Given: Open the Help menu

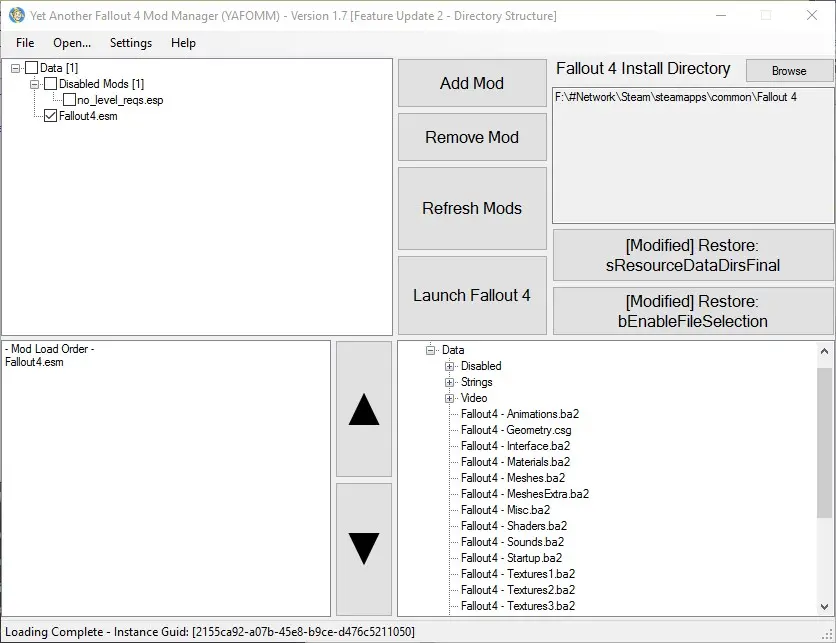Looking at the screenshot, I should 183,43.
